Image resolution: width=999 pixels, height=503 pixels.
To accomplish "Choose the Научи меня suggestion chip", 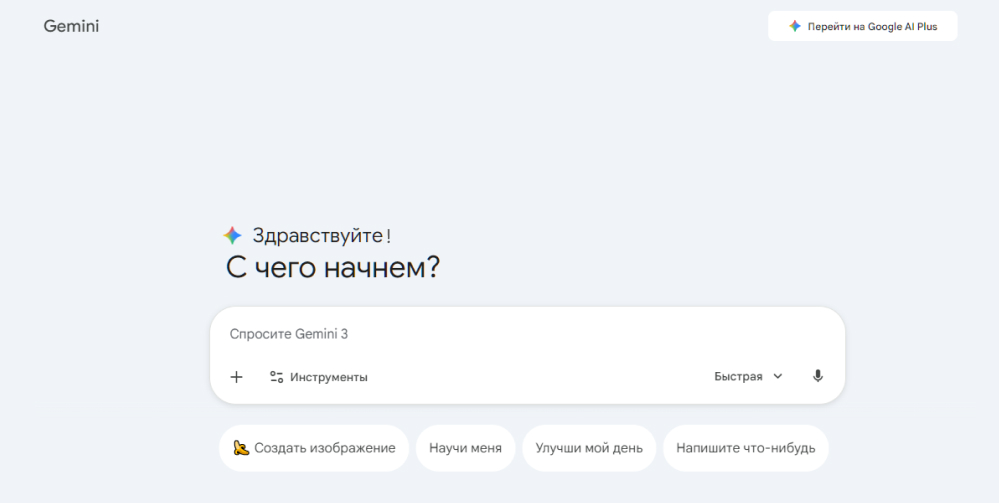I will pos(465,448).
